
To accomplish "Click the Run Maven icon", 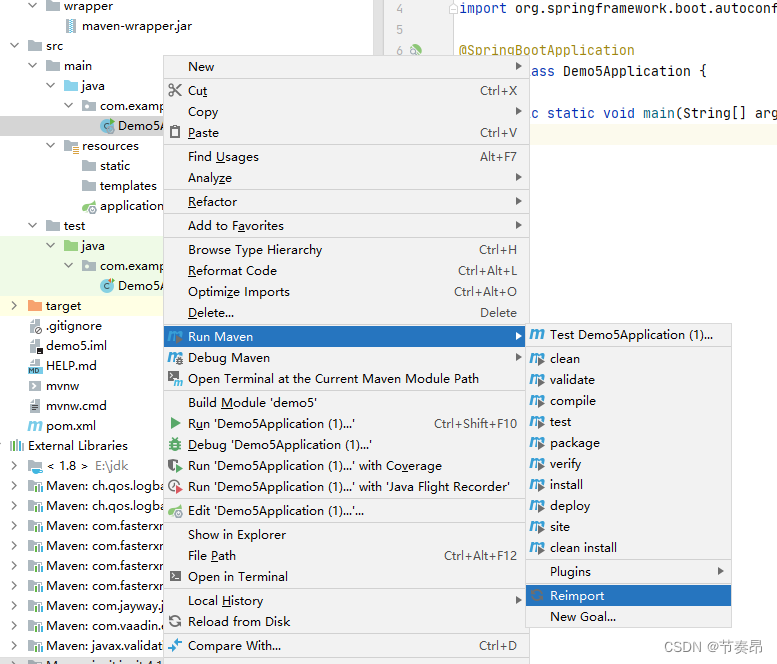I will [x=175, y=336].
